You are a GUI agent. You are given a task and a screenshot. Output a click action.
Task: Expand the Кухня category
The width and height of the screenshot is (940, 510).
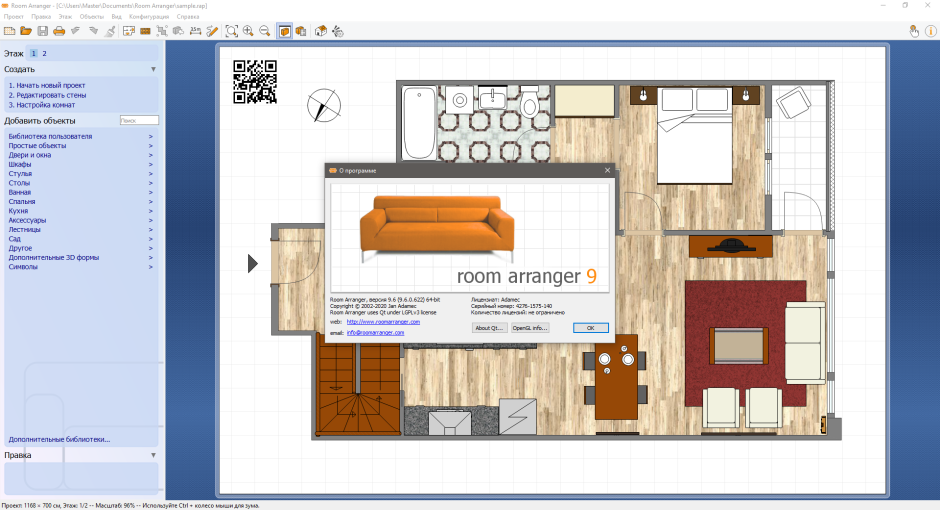click(80, 211)
